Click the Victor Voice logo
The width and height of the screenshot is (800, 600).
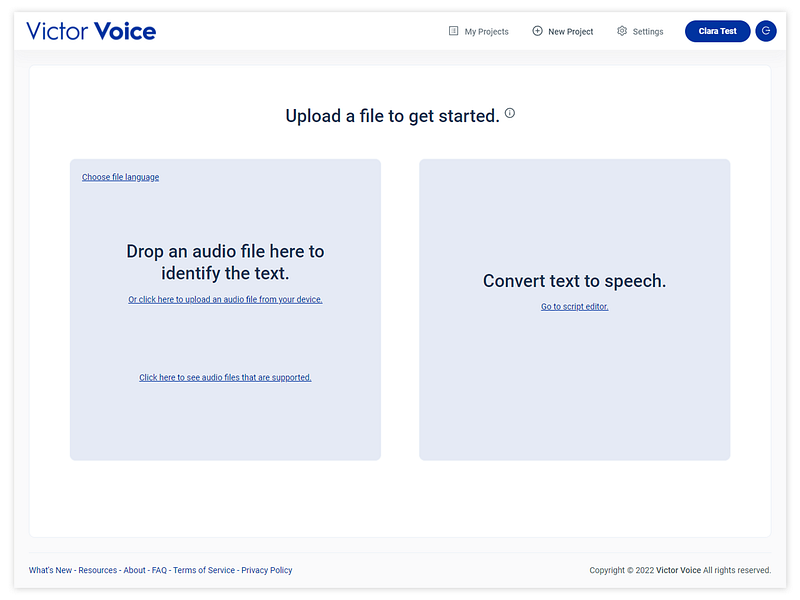click(x=91, y=32)
